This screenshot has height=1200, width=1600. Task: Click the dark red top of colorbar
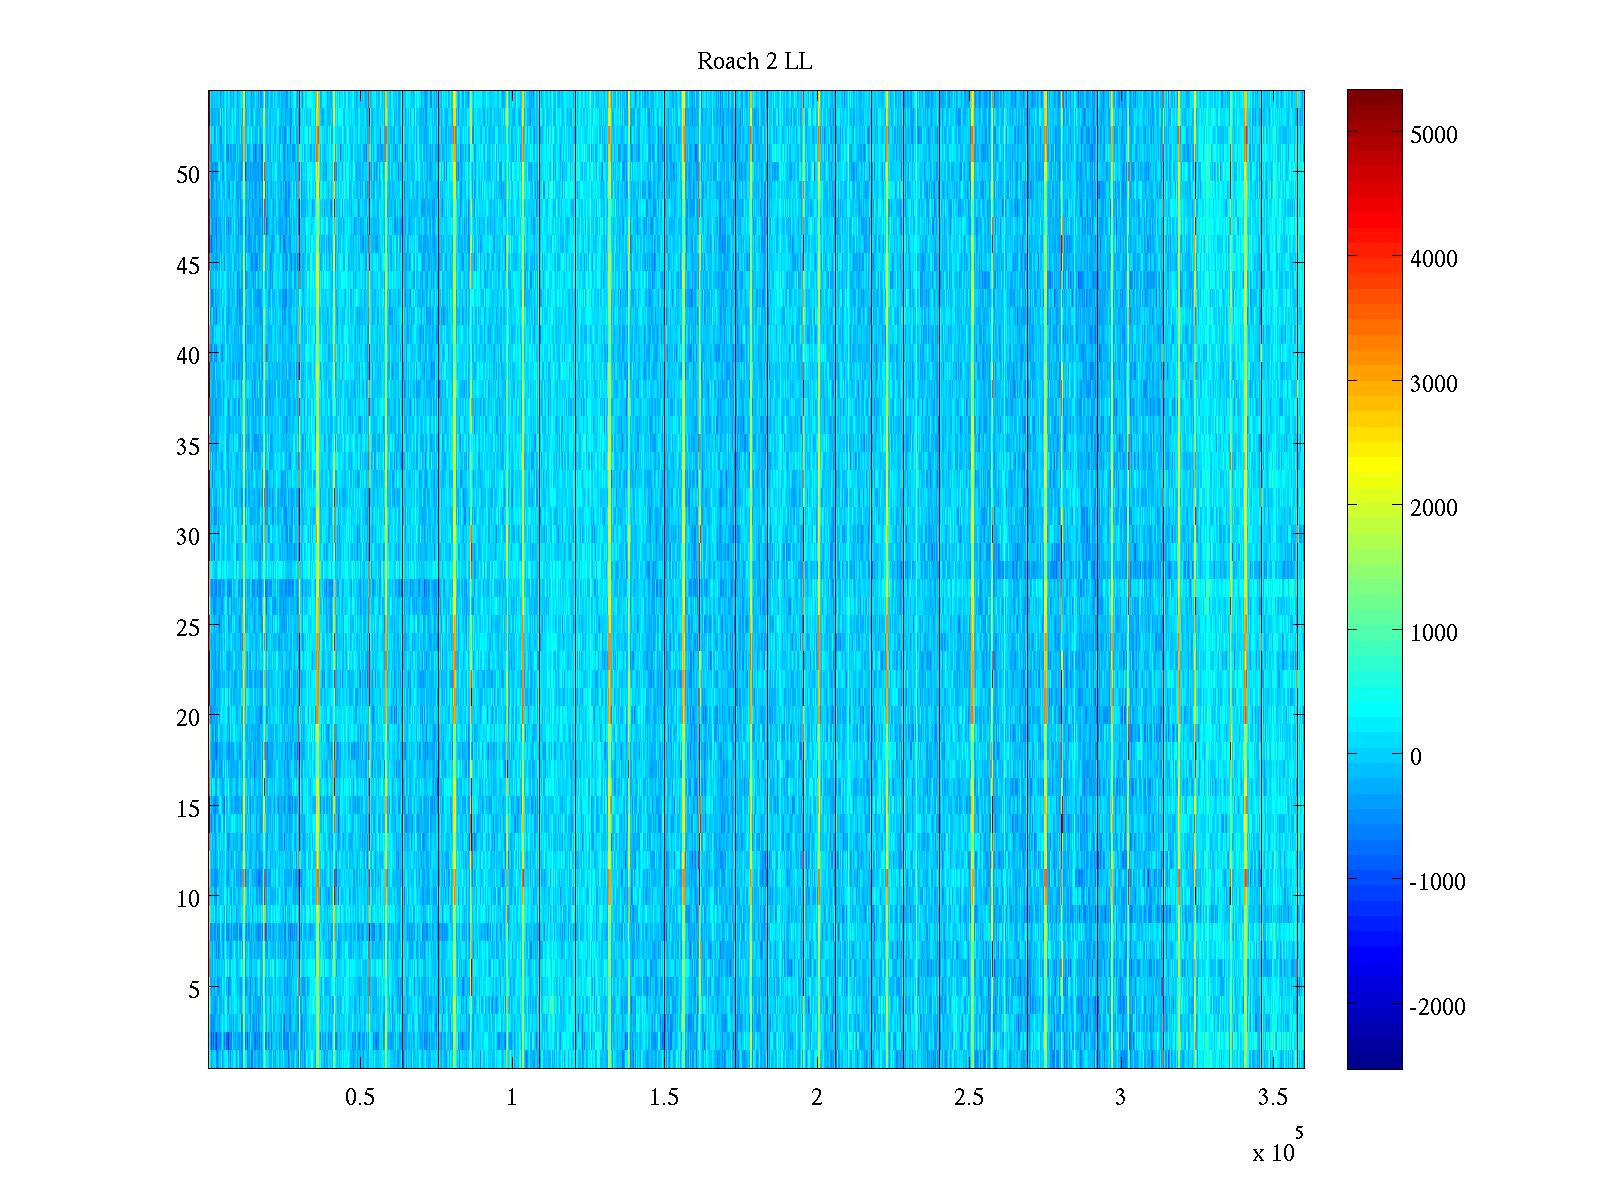(x=1374, y=96)
